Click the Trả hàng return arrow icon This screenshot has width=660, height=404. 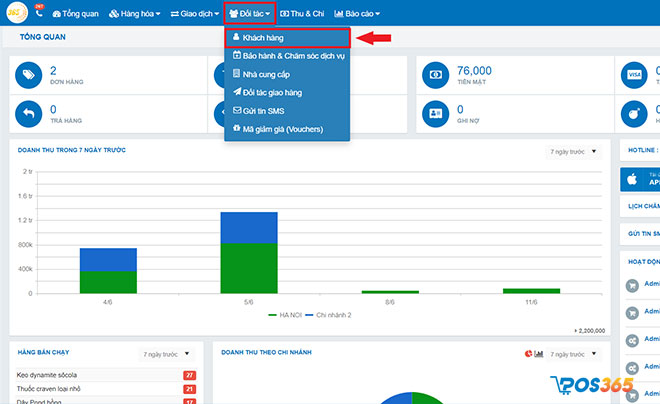coord(29,114)
